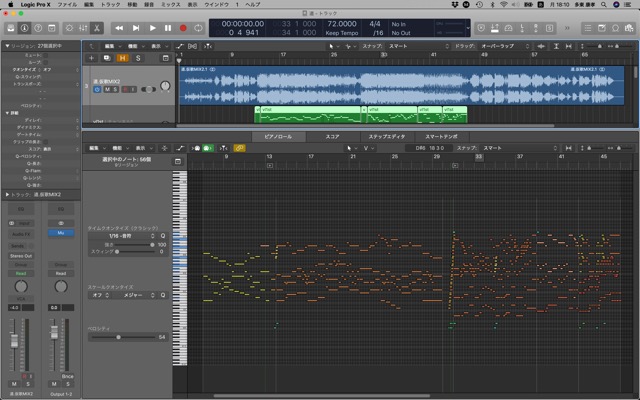
Task: Open the Library button in control bar
Action: point(11,28)
